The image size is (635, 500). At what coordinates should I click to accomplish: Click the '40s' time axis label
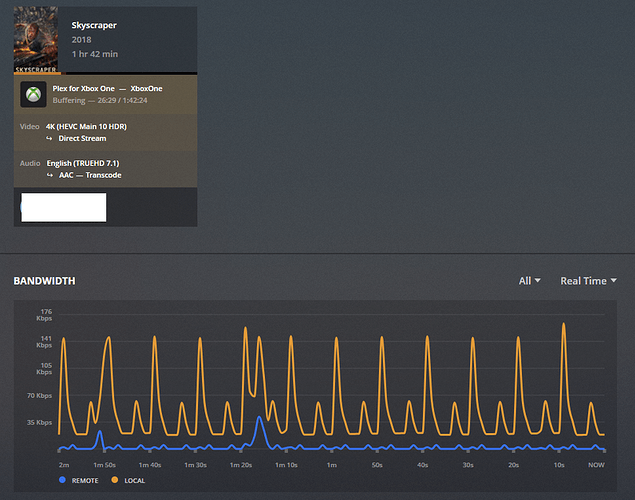coord(422,465)
